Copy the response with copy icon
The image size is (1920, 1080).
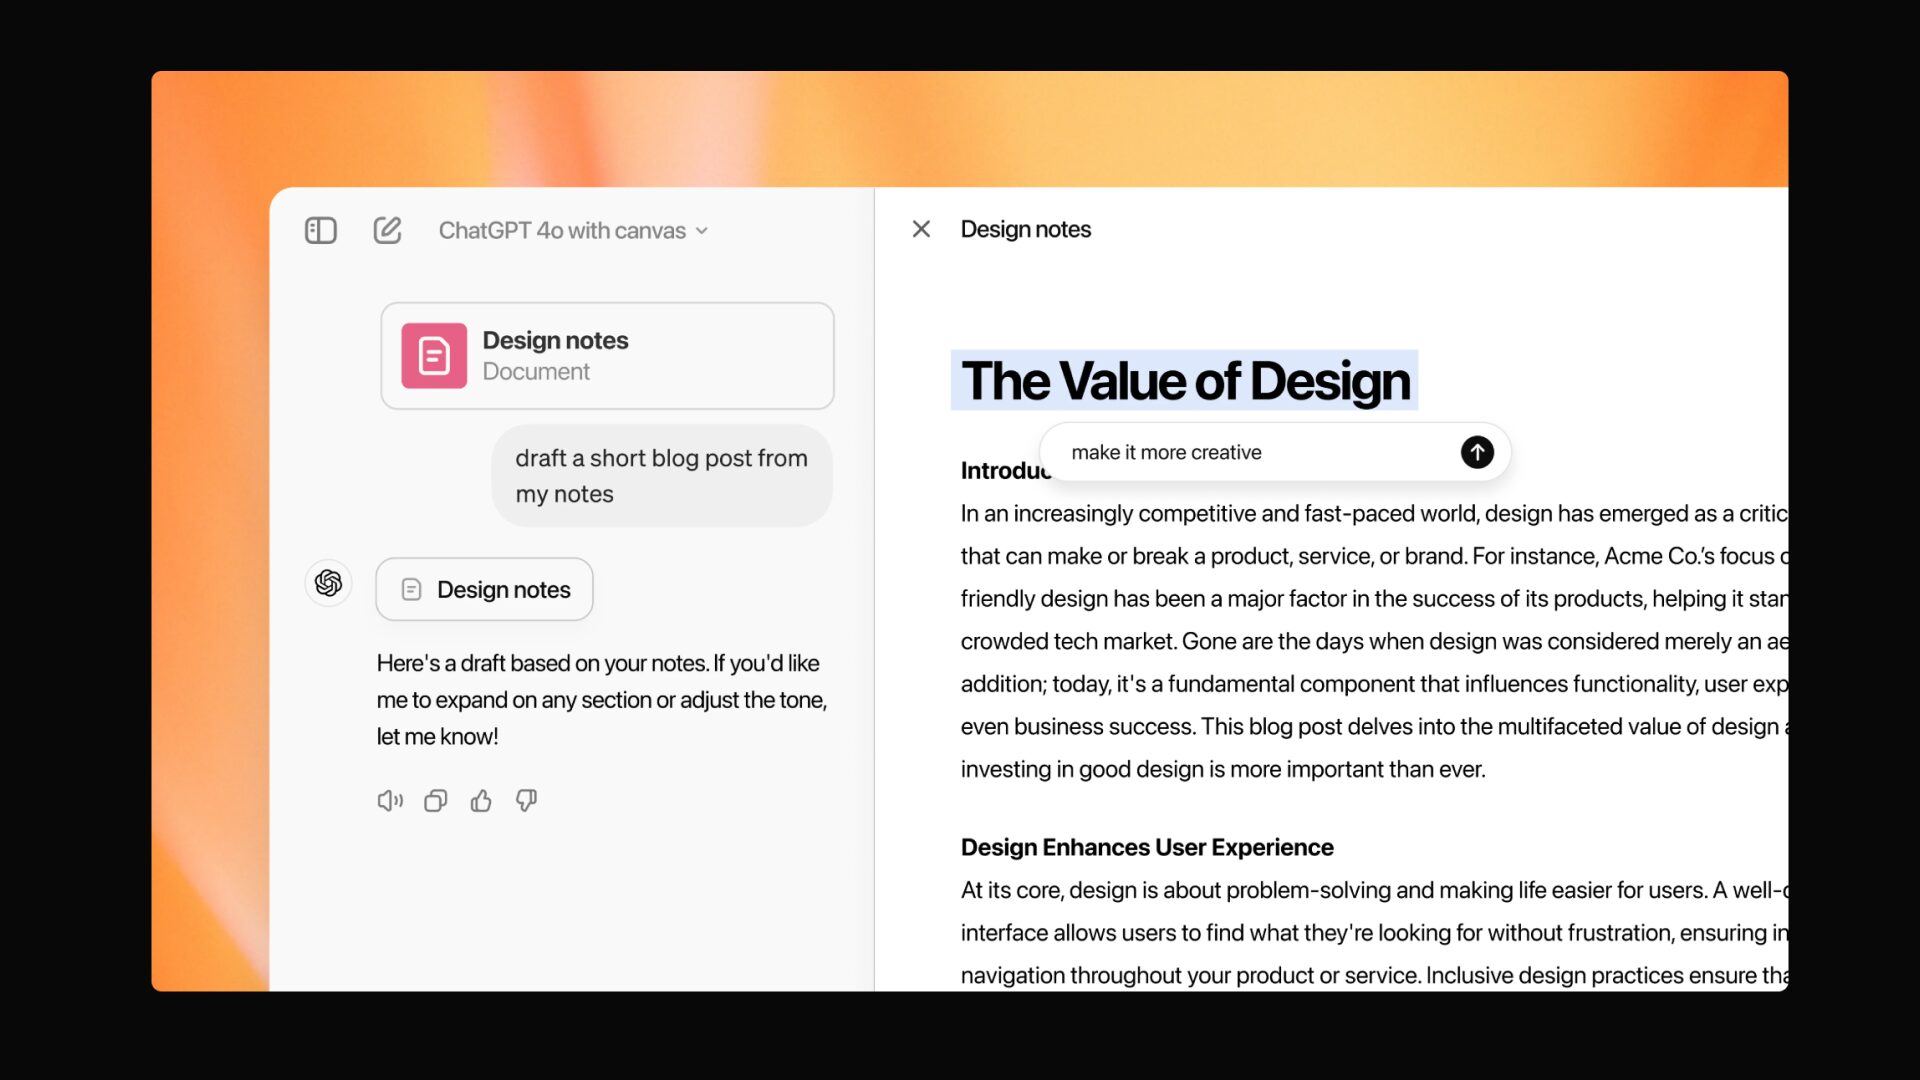[435, 801]
